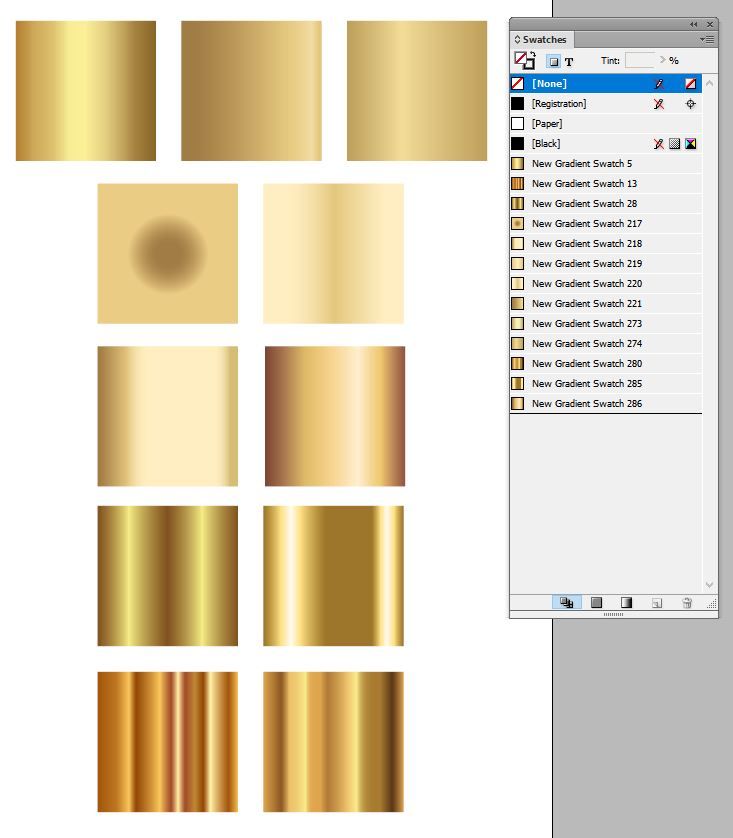Select New Gradient Swatch 217

click(606, 223)
